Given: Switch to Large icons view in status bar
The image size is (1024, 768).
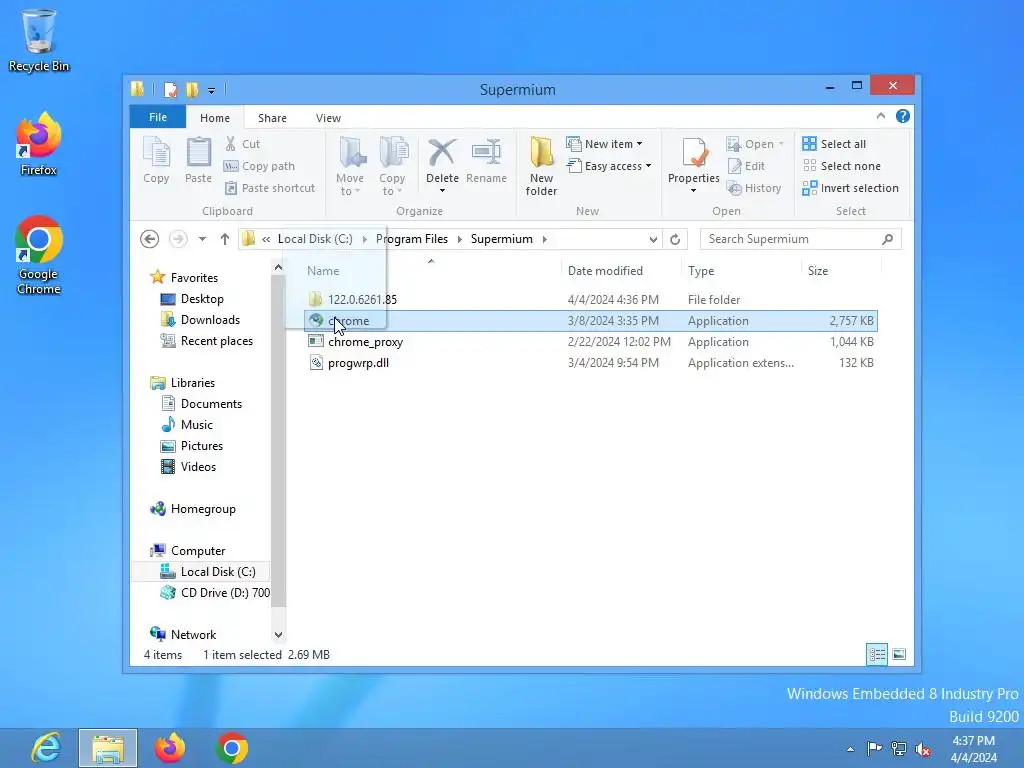Looking at the screenshot, I should pos(899,654).
